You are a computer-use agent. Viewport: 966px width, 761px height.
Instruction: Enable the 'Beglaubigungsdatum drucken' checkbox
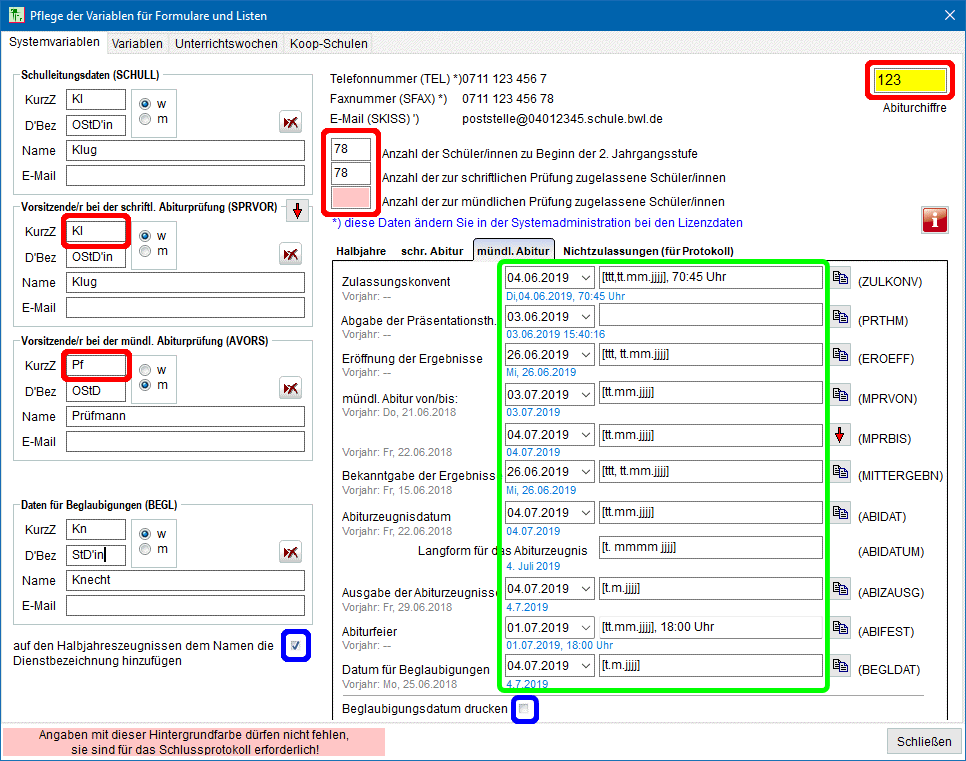(x=524, y=709)
